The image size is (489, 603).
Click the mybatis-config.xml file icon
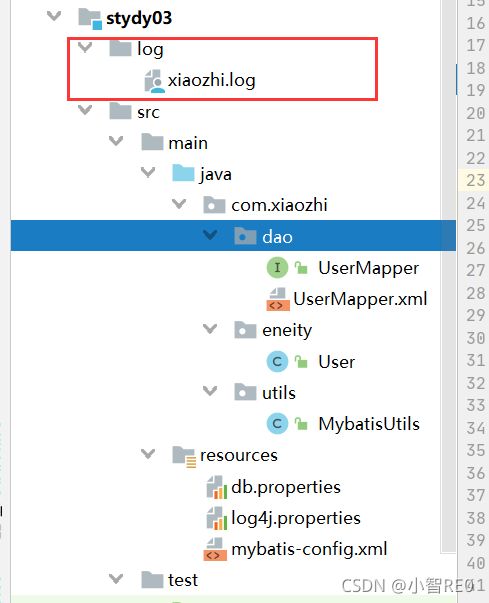pyautogui.click(x=215, y=549)
